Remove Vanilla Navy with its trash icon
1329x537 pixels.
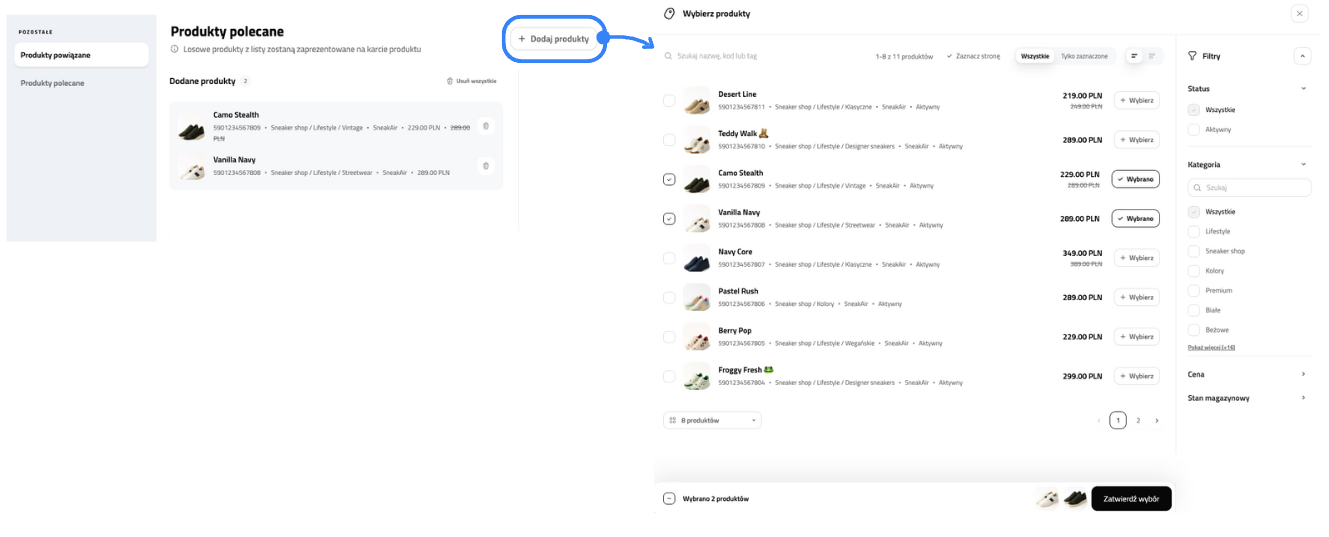click(486, 166)
